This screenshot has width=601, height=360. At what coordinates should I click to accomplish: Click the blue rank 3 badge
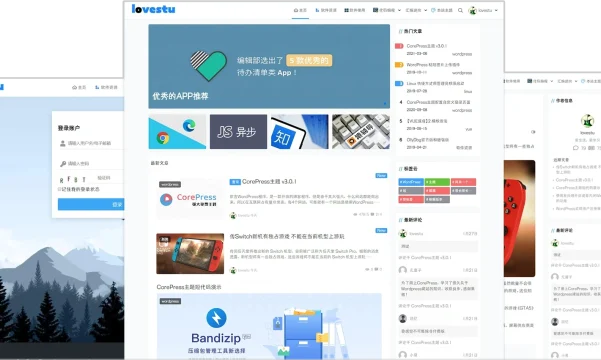coord(399,84)
